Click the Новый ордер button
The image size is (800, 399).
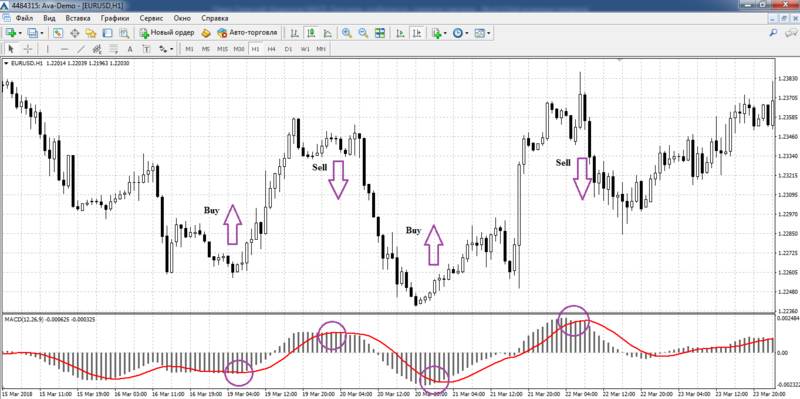[x=167, y=33]
